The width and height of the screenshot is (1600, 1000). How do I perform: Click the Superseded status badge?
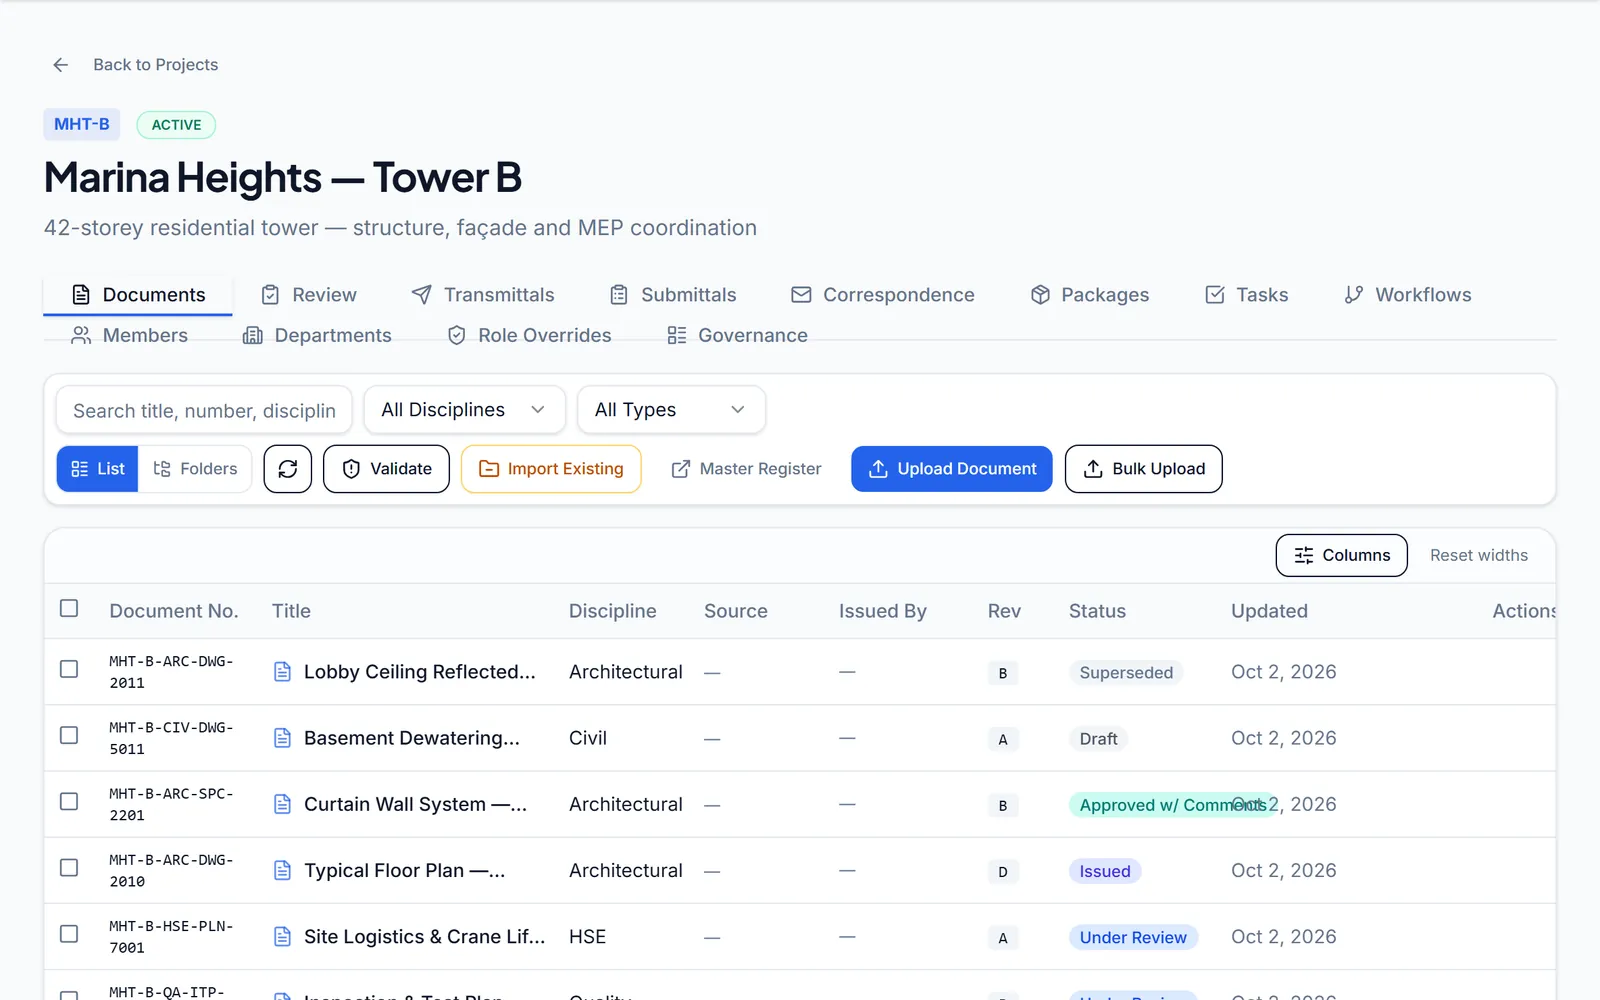coord(1126,673)
